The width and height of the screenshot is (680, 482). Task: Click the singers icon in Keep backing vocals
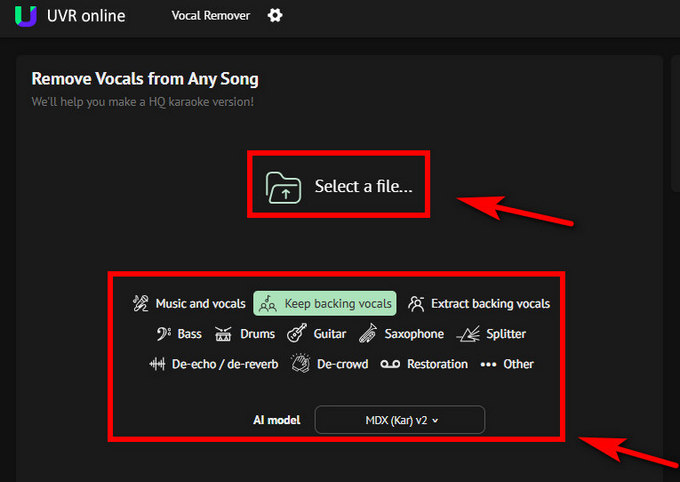267,304
